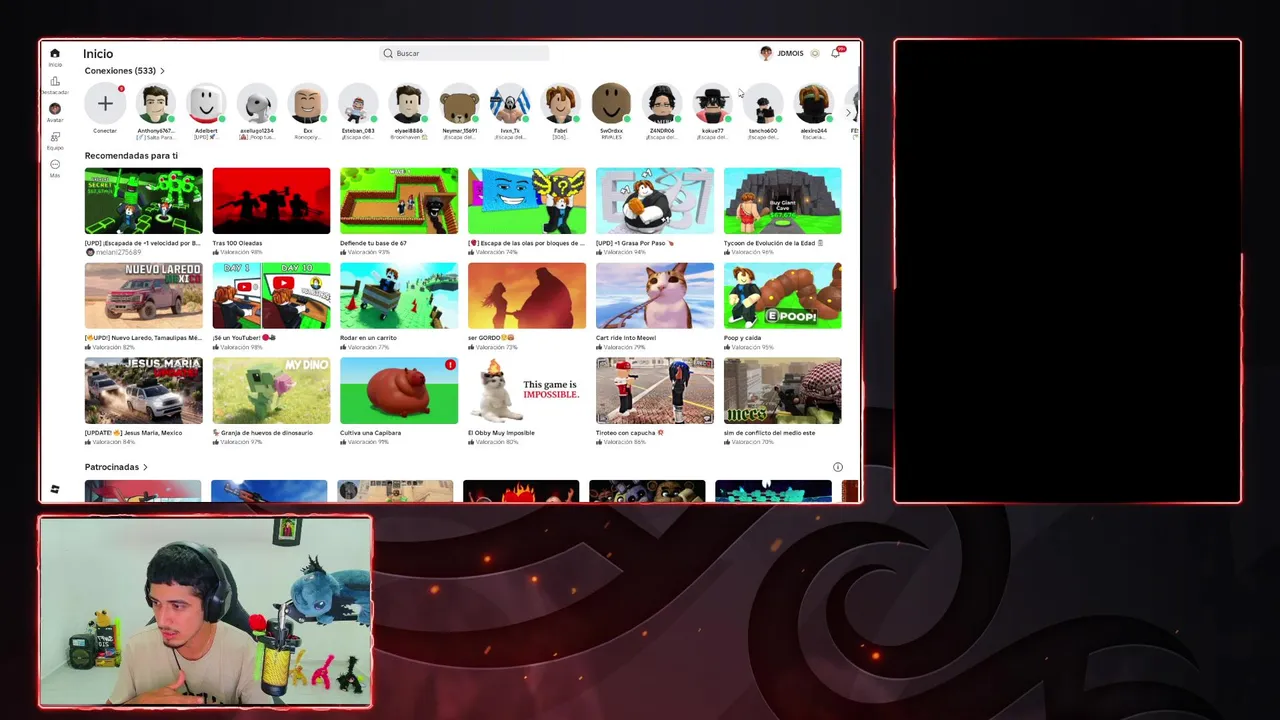The height and width of the screenshot is (720, 1280).
Task: Open the Poop y caída game
Action: pyautogui.click(x=783, y=296)
